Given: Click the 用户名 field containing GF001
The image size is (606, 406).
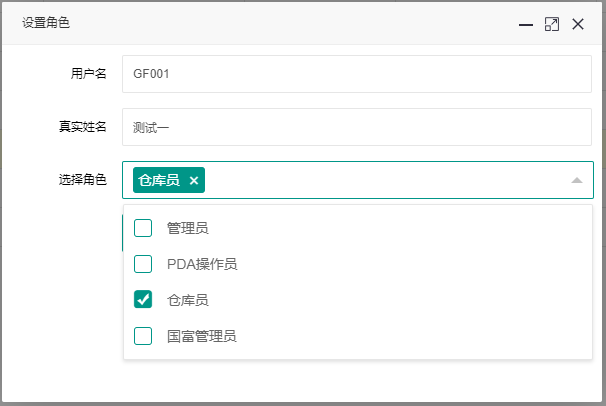Looking at the screenshot, I should point(357,74).
